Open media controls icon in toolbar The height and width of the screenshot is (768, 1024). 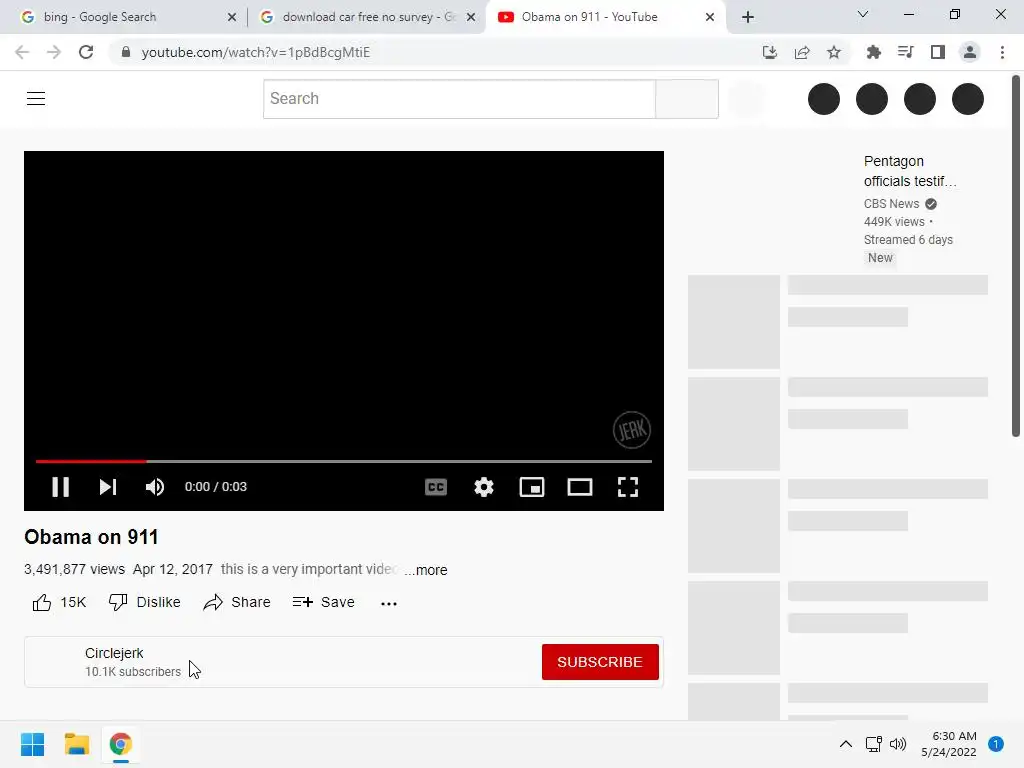coord(906,52)
